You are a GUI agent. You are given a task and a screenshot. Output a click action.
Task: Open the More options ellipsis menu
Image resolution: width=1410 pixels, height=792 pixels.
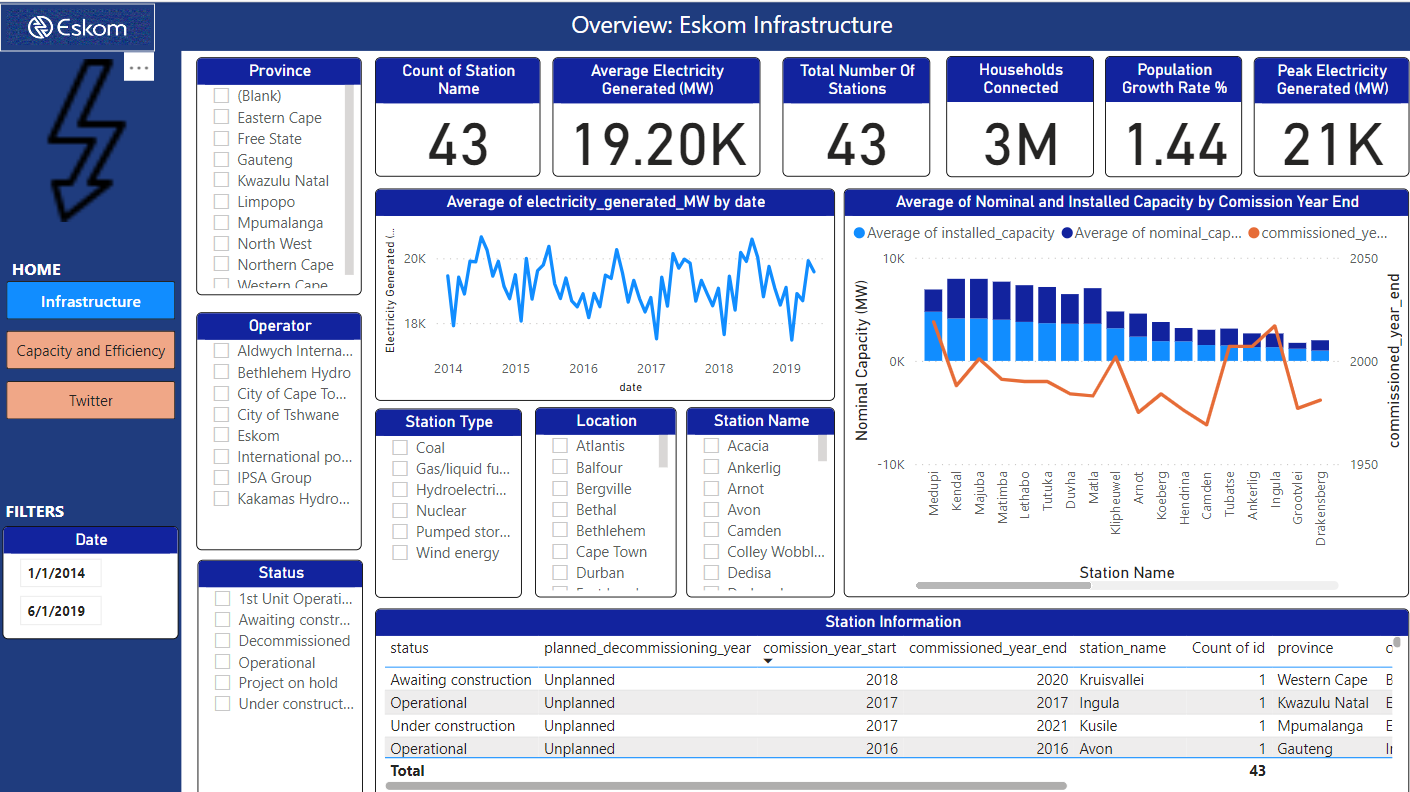click(139, 68)
